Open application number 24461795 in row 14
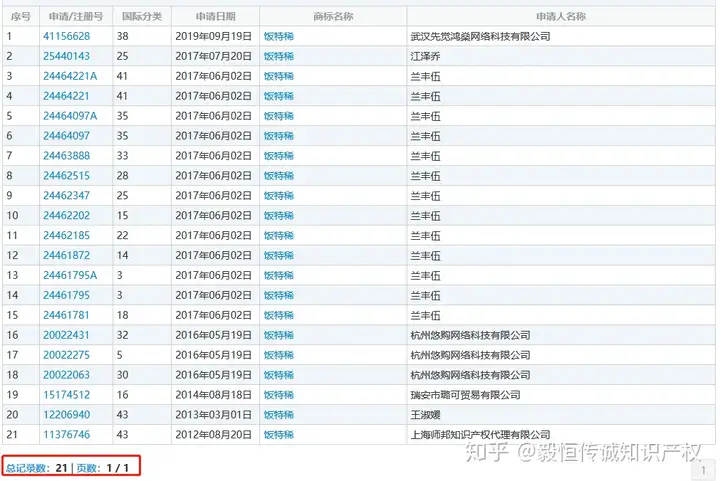This screenshot has width=720, height=481. pyautogui.click(x=67, y=295)
